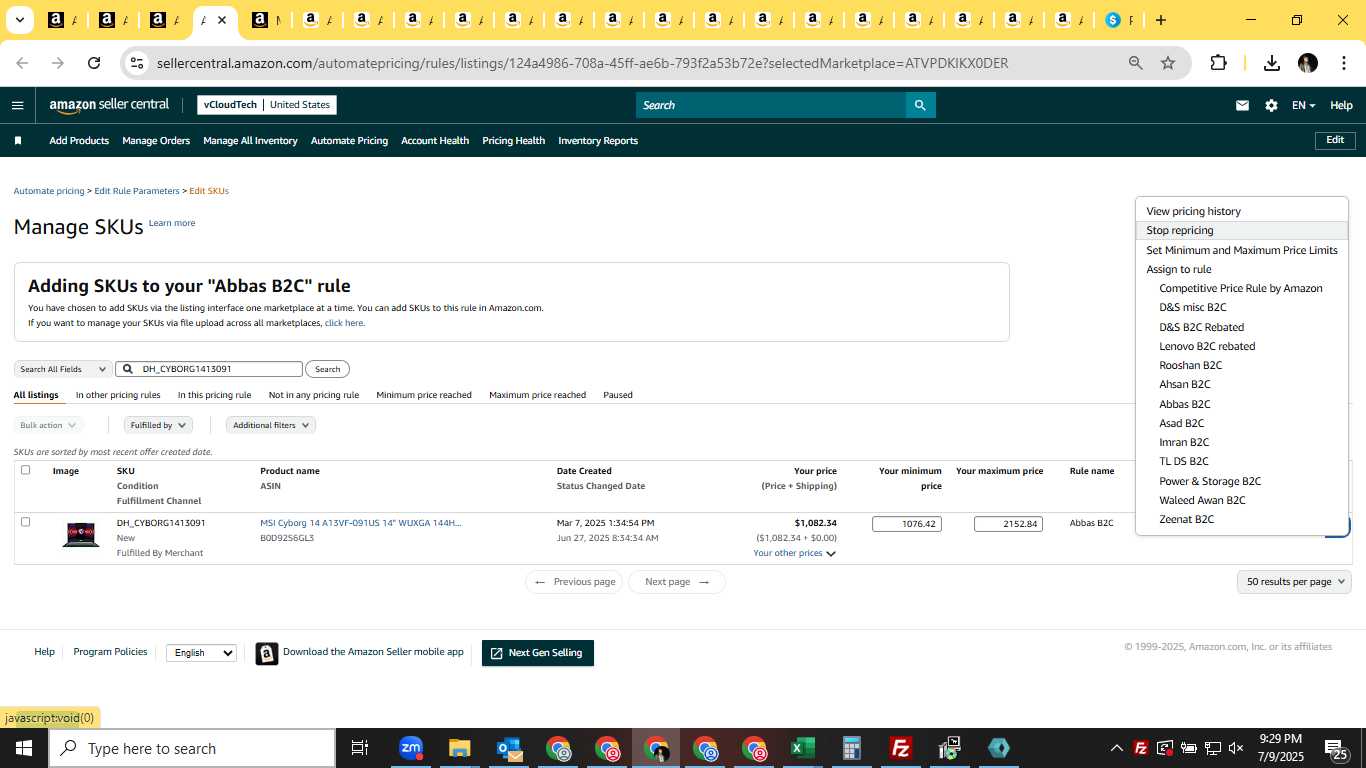Reload the page in Chrome
The width and height of the screenshot is (1366, 768).
pos(94,63)
